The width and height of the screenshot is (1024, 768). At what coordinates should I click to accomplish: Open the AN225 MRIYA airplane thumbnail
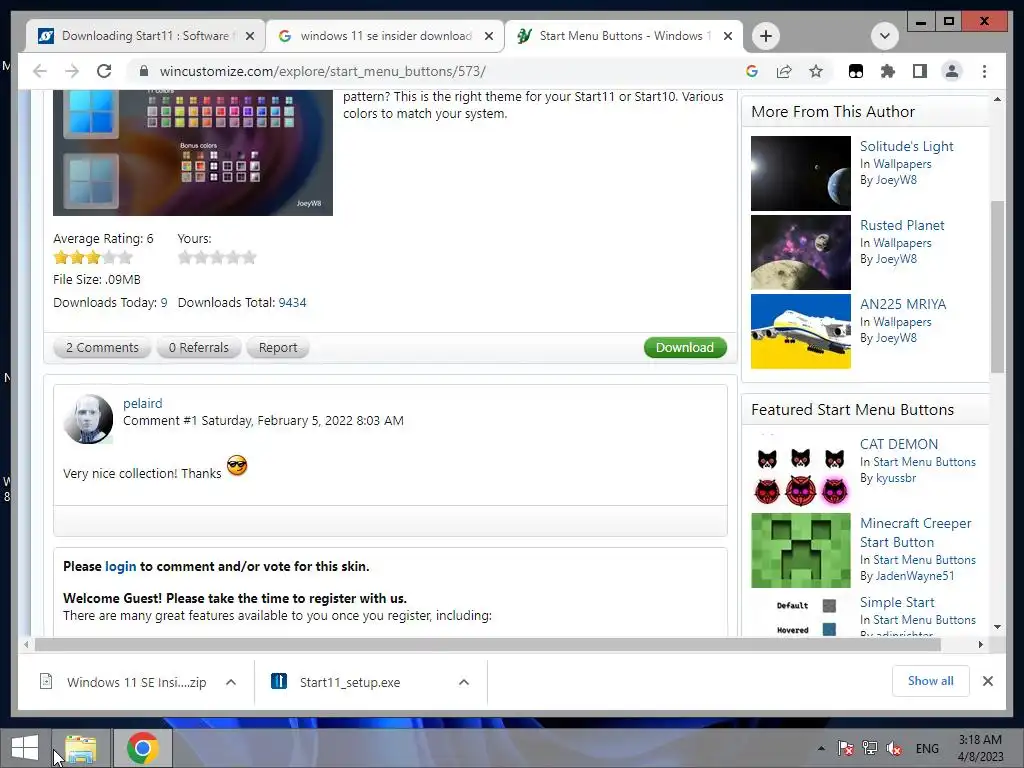coord(801,331)
